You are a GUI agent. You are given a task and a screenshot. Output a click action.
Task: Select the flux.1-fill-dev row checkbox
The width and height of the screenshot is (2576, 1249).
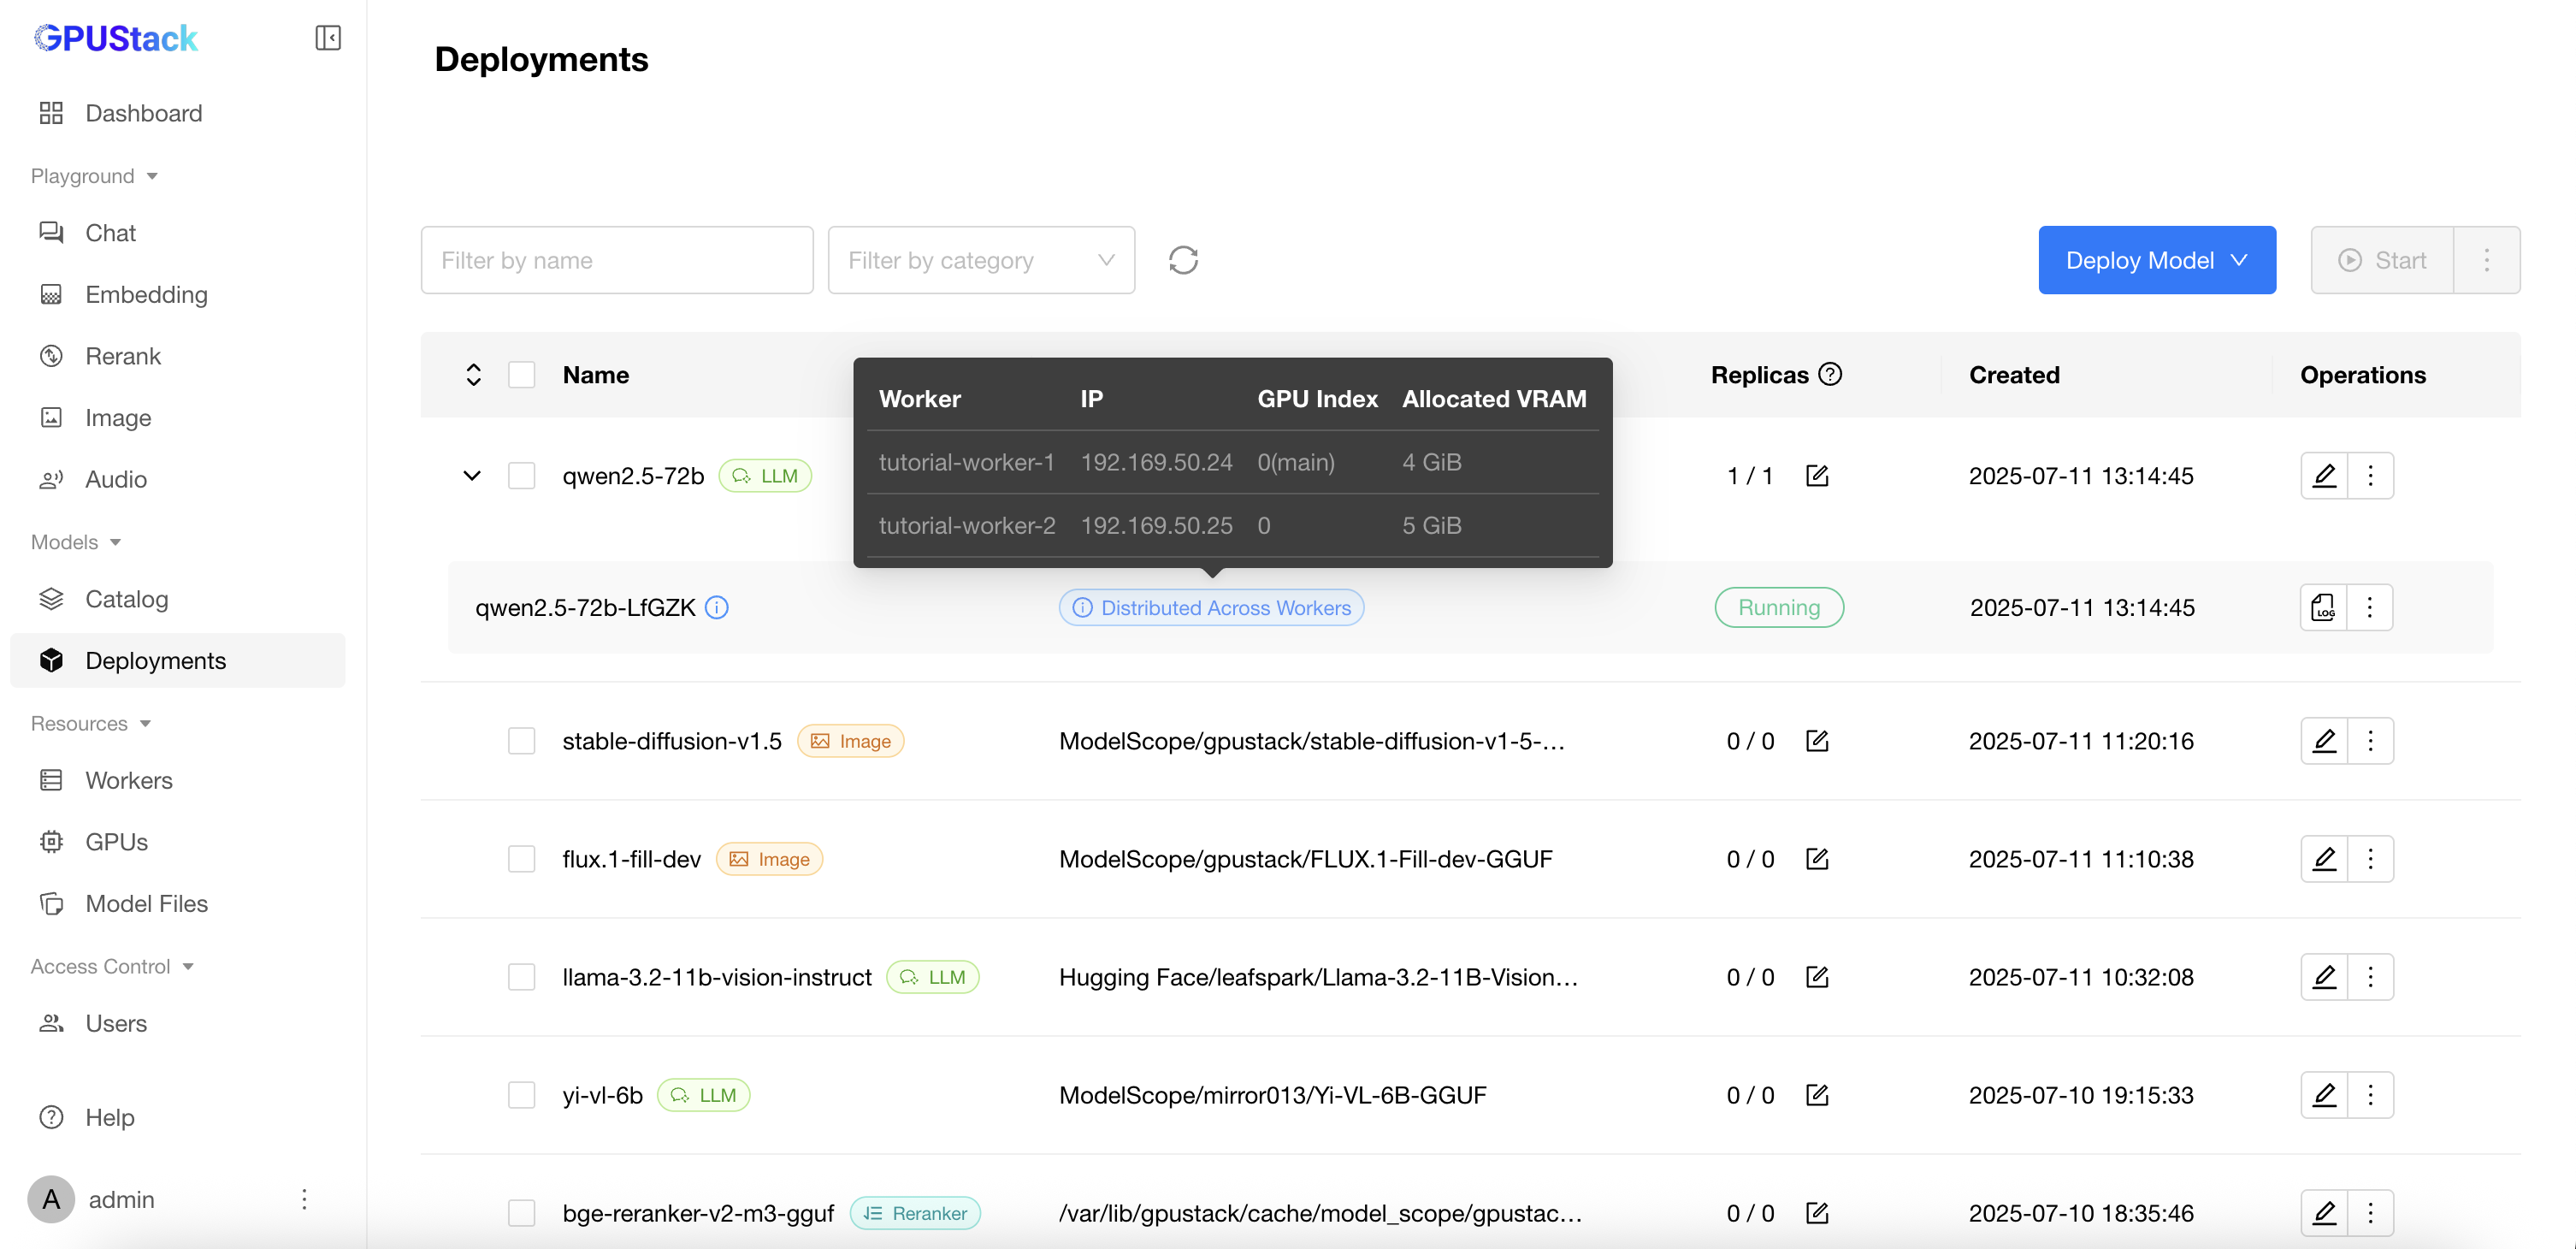[x=521, y=859]
